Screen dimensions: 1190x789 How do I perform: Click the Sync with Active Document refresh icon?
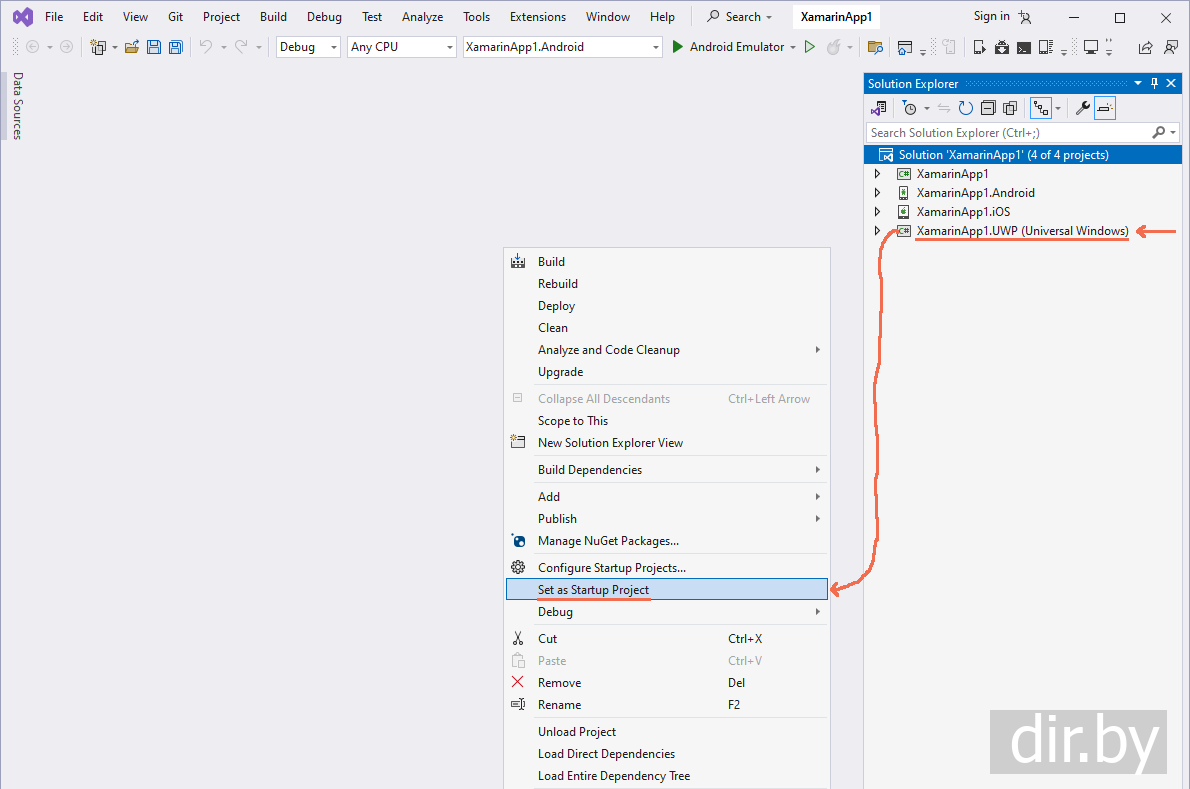point(965,108)
